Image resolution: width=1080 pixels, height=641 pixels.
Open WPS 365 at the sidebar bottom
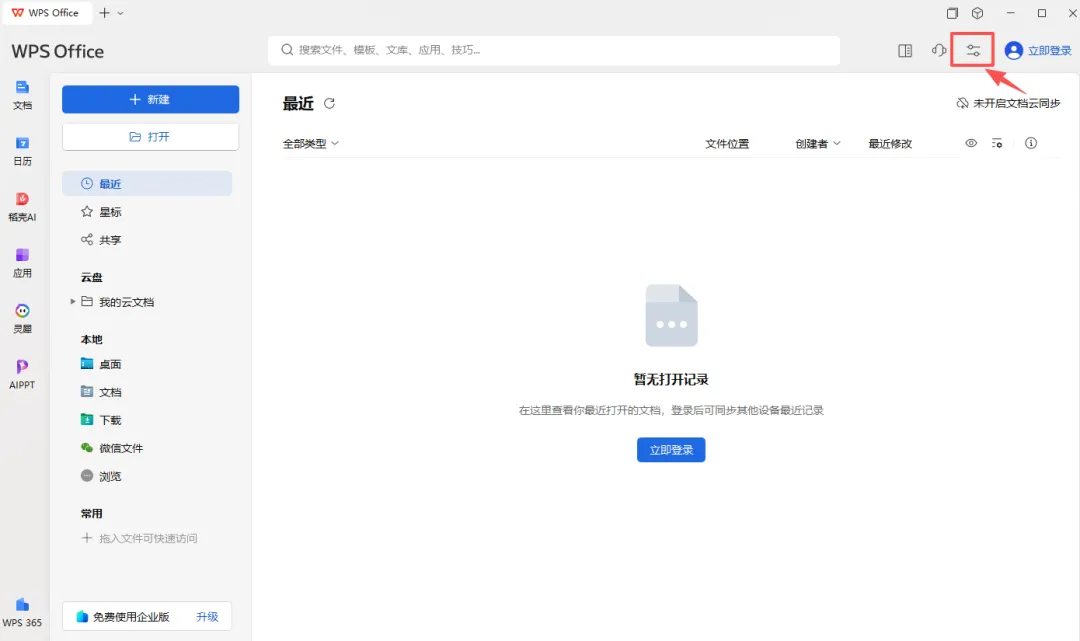(22, 612)
